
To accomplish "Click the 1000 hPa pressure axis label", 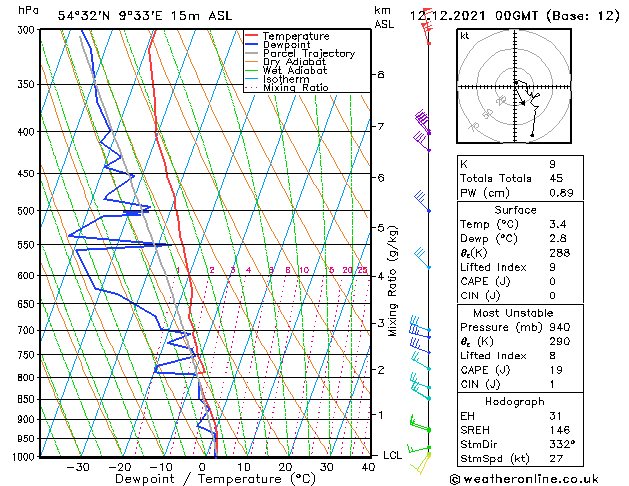I will coord(25,457).
